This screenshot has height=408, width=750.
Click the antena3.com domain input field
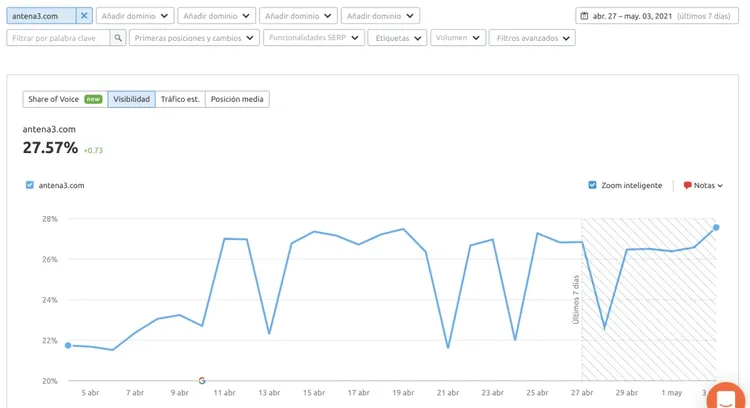[41, 16]
